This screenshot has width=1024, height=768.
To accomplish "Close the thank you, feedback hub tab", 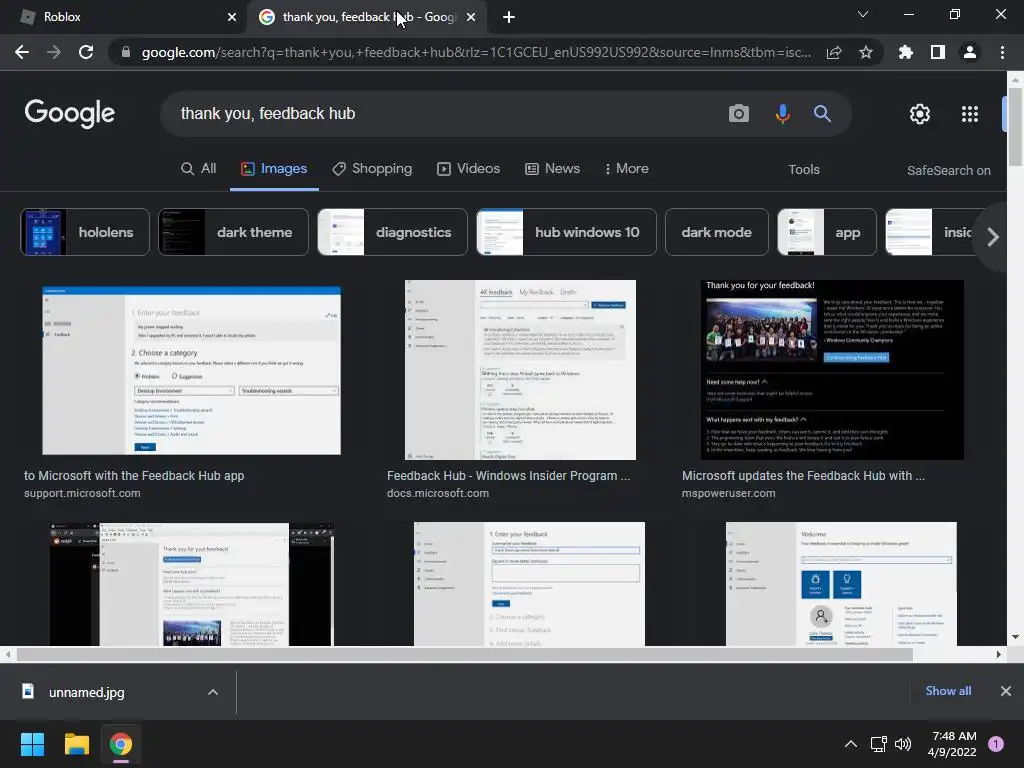I will click(x=471, y=17).
